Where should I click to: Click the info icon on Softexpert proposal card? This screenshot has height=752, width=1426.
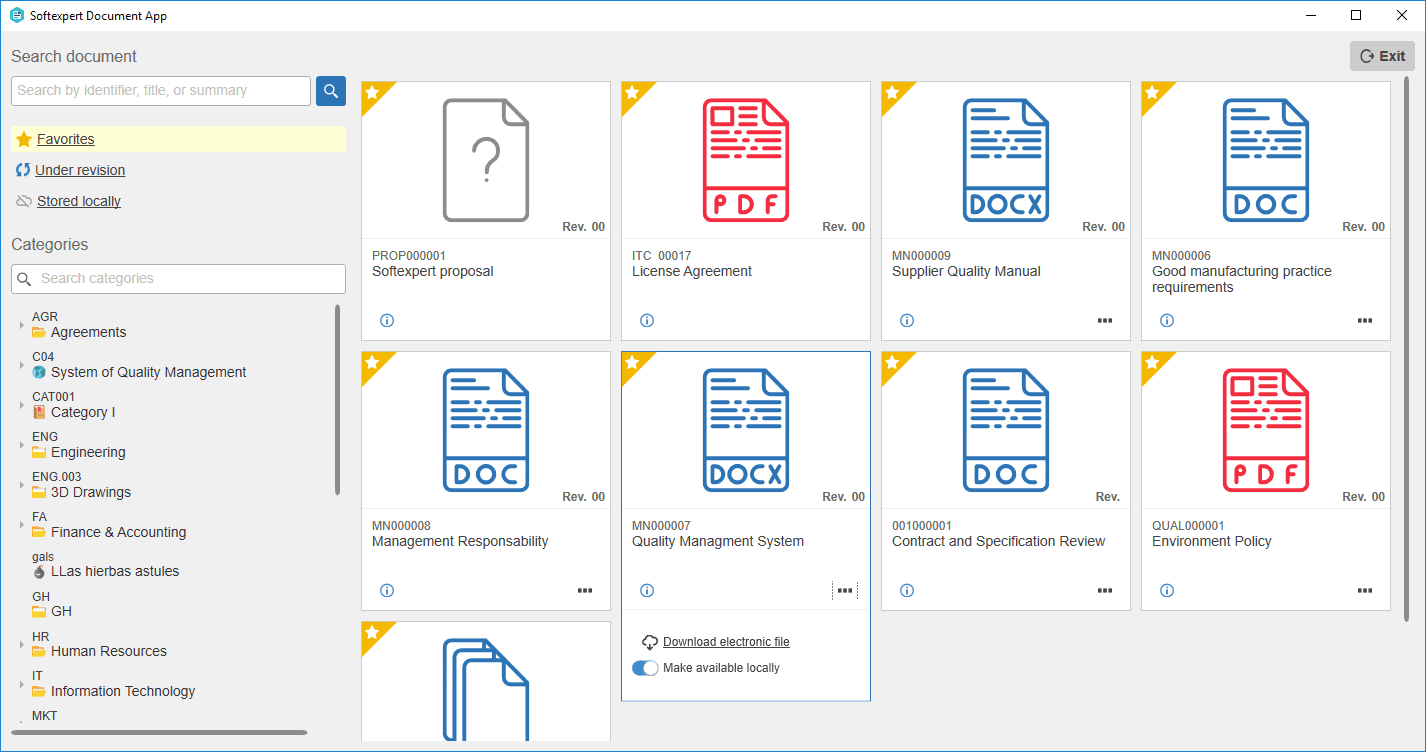point(387,320)
